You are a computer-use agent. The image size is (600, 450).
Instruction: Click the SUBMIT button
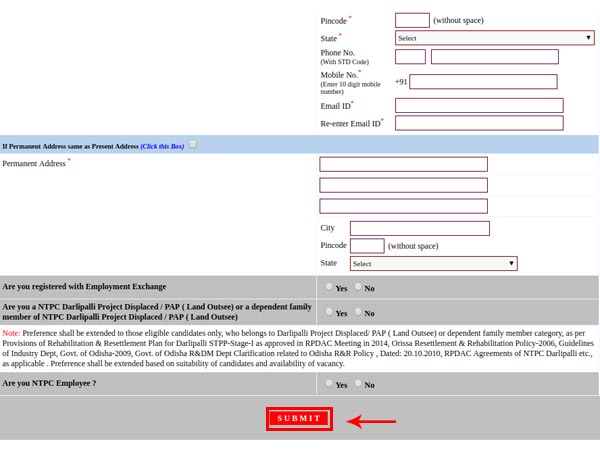click(x=299, y=418)
